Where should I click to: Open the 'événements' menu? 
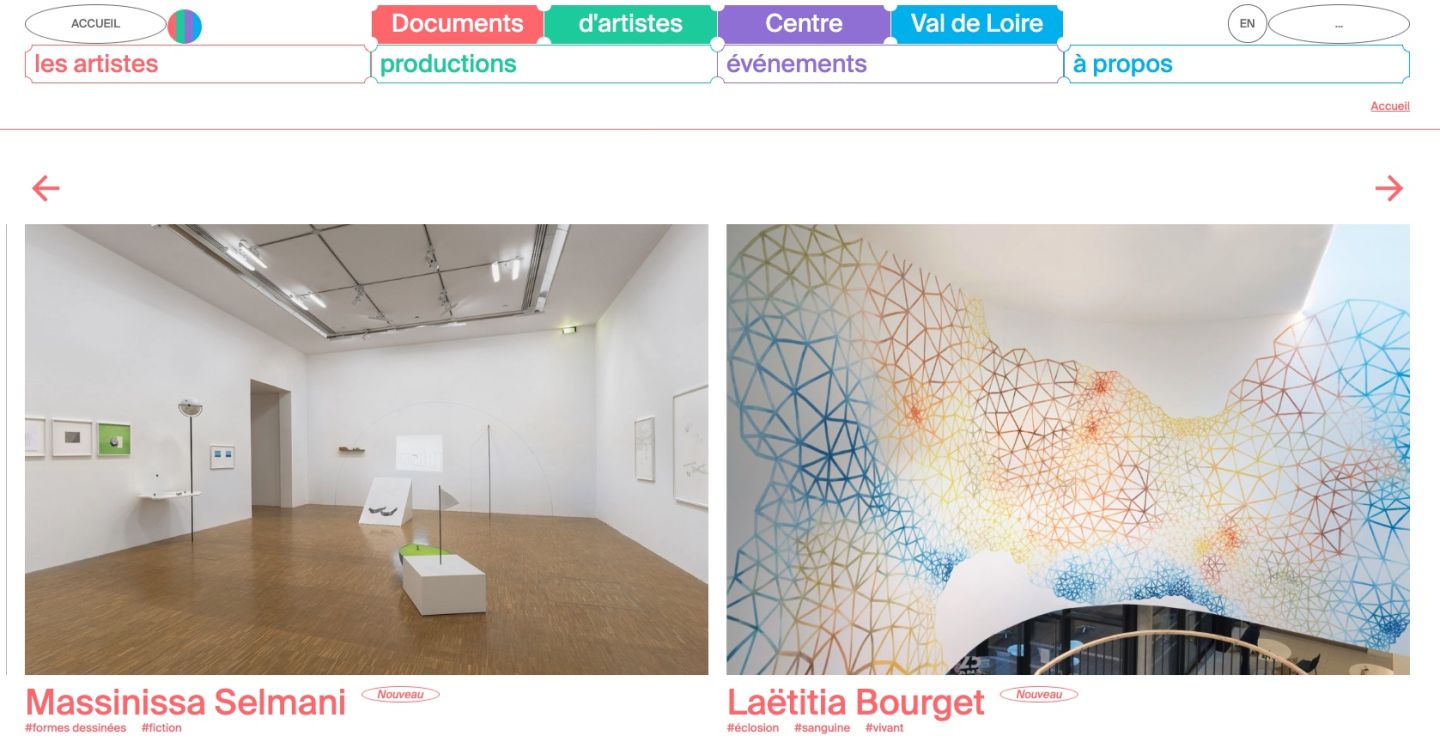click(x=890, y=64)
